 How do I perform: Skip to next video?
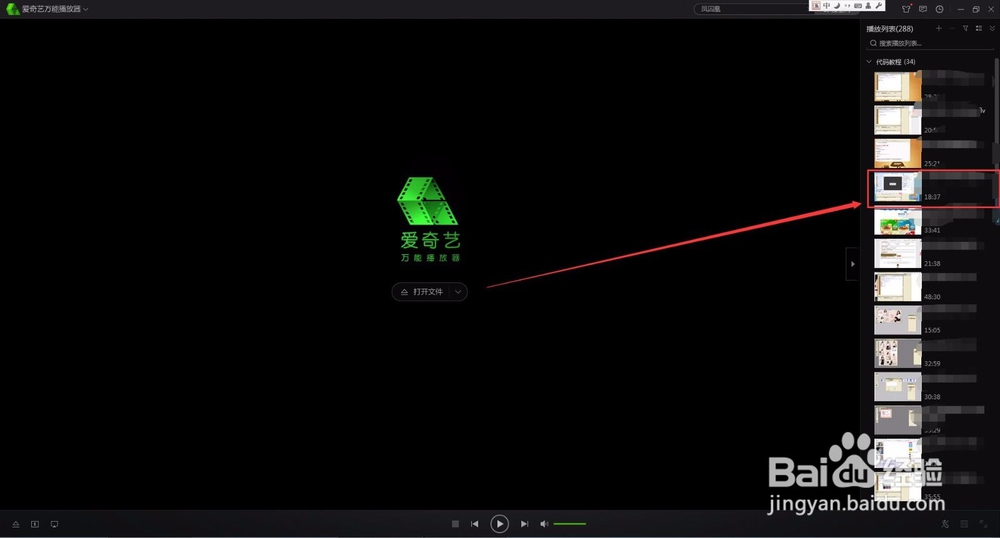[x=524, y=524]
